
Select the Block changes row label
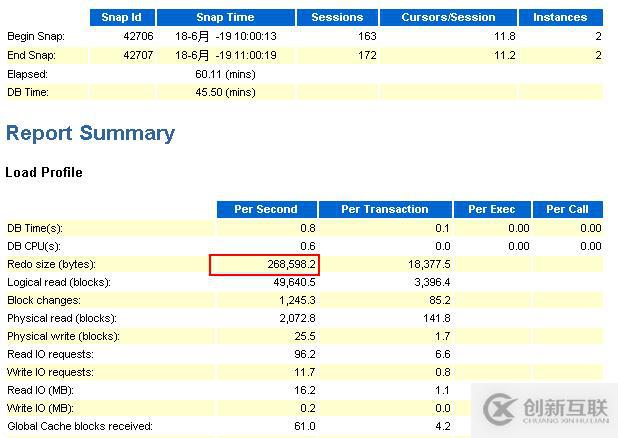pyautogui.click(x=44, y=300)
